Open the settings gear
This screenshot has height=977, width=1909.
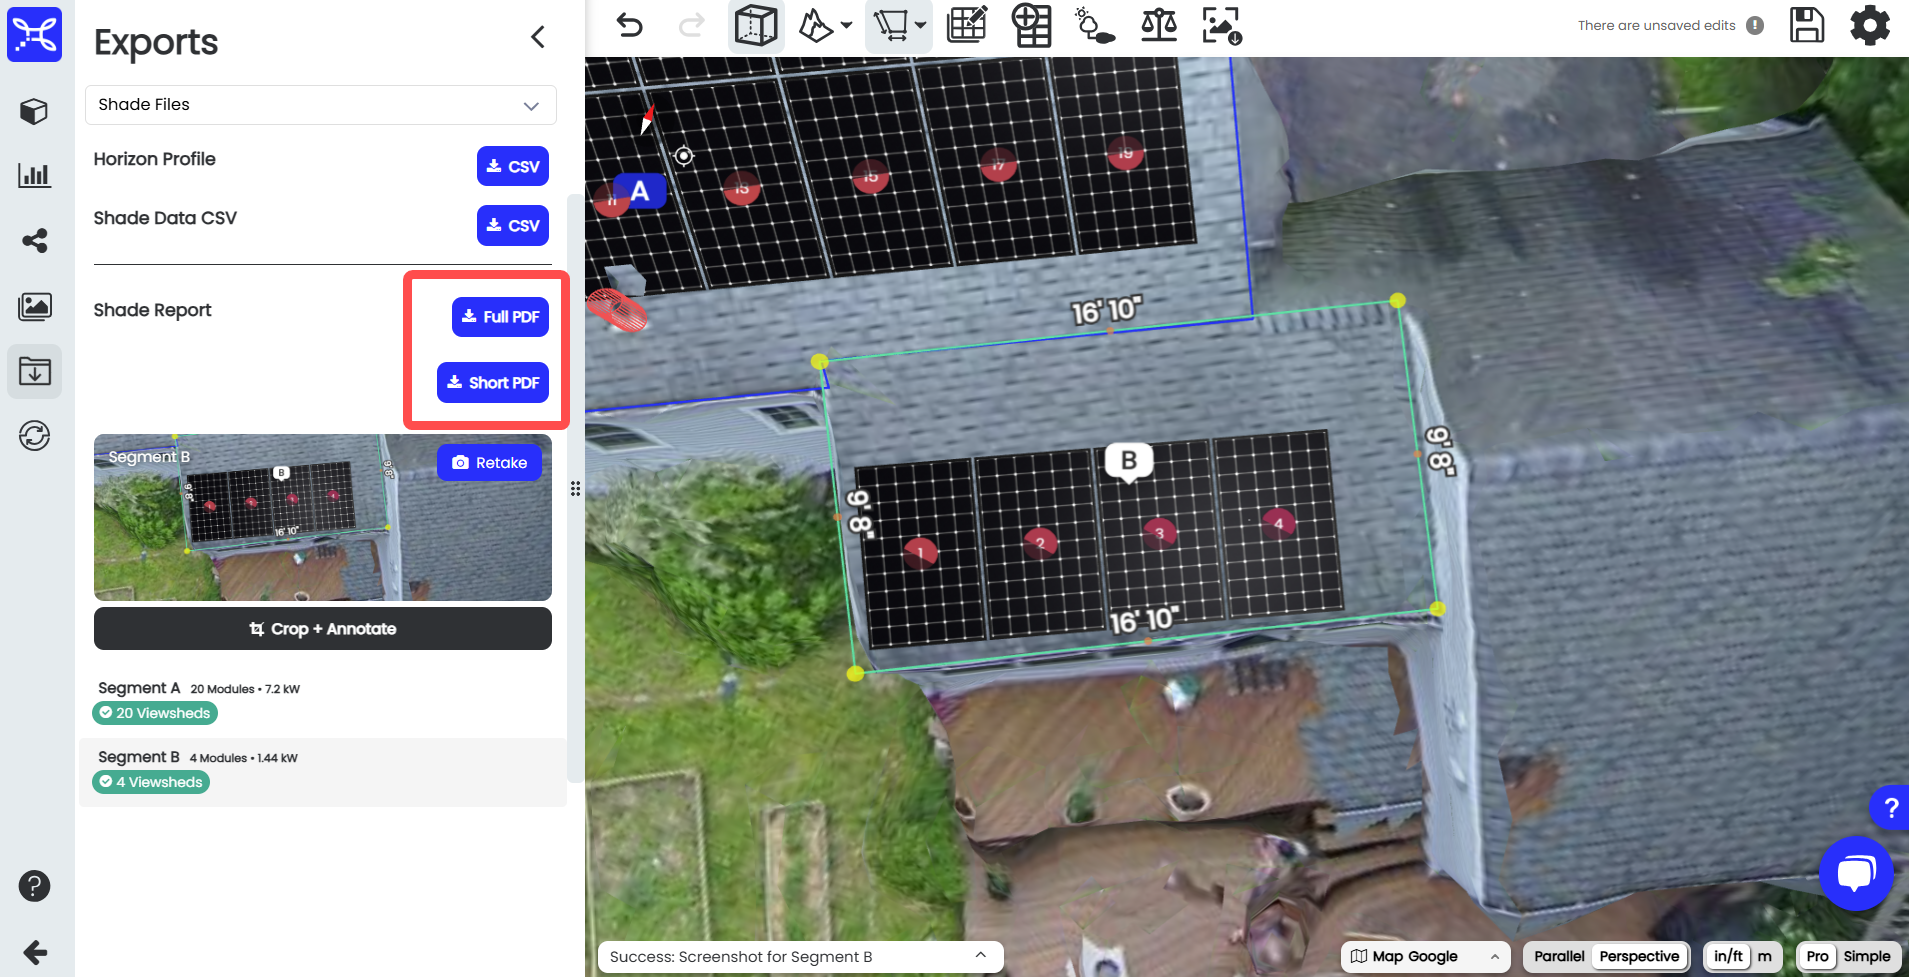coord(1870,25)
